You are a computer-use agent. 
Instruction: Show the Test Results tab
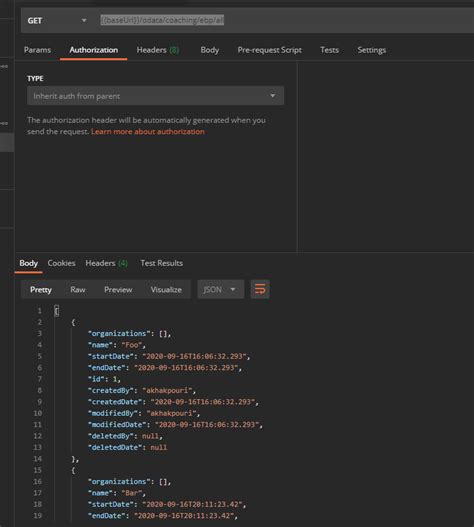click(x=161, y=263)
